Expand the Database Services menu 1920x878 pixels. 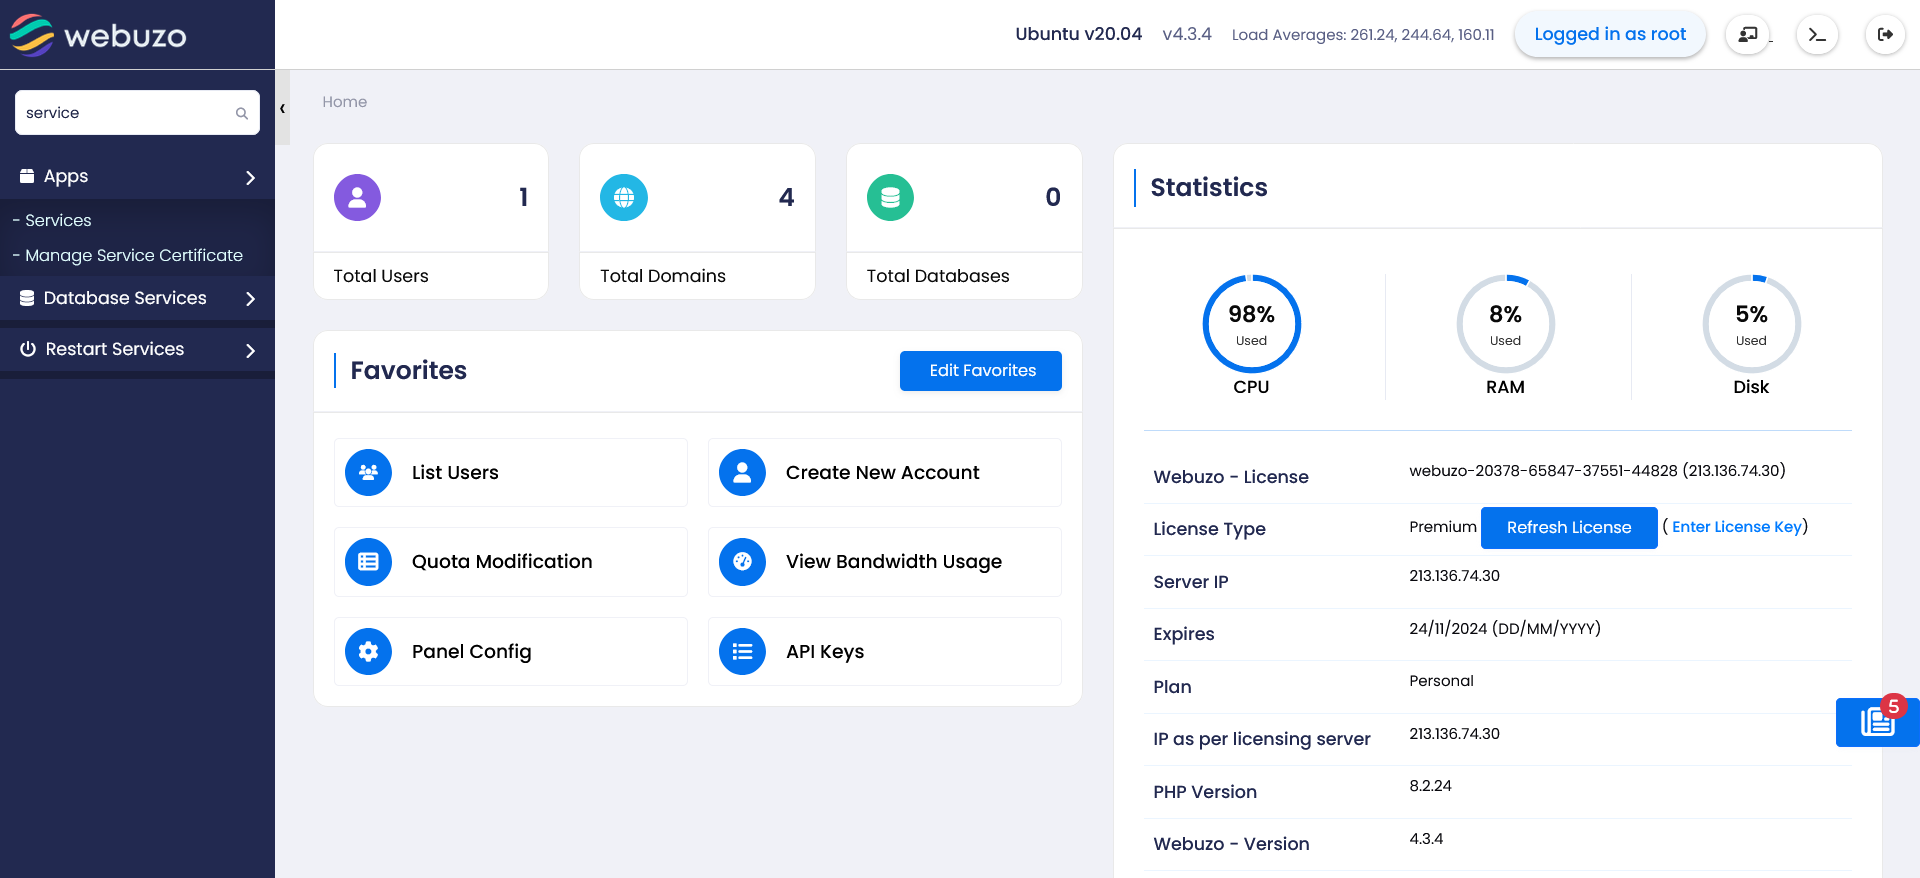(x=137, y=298)
